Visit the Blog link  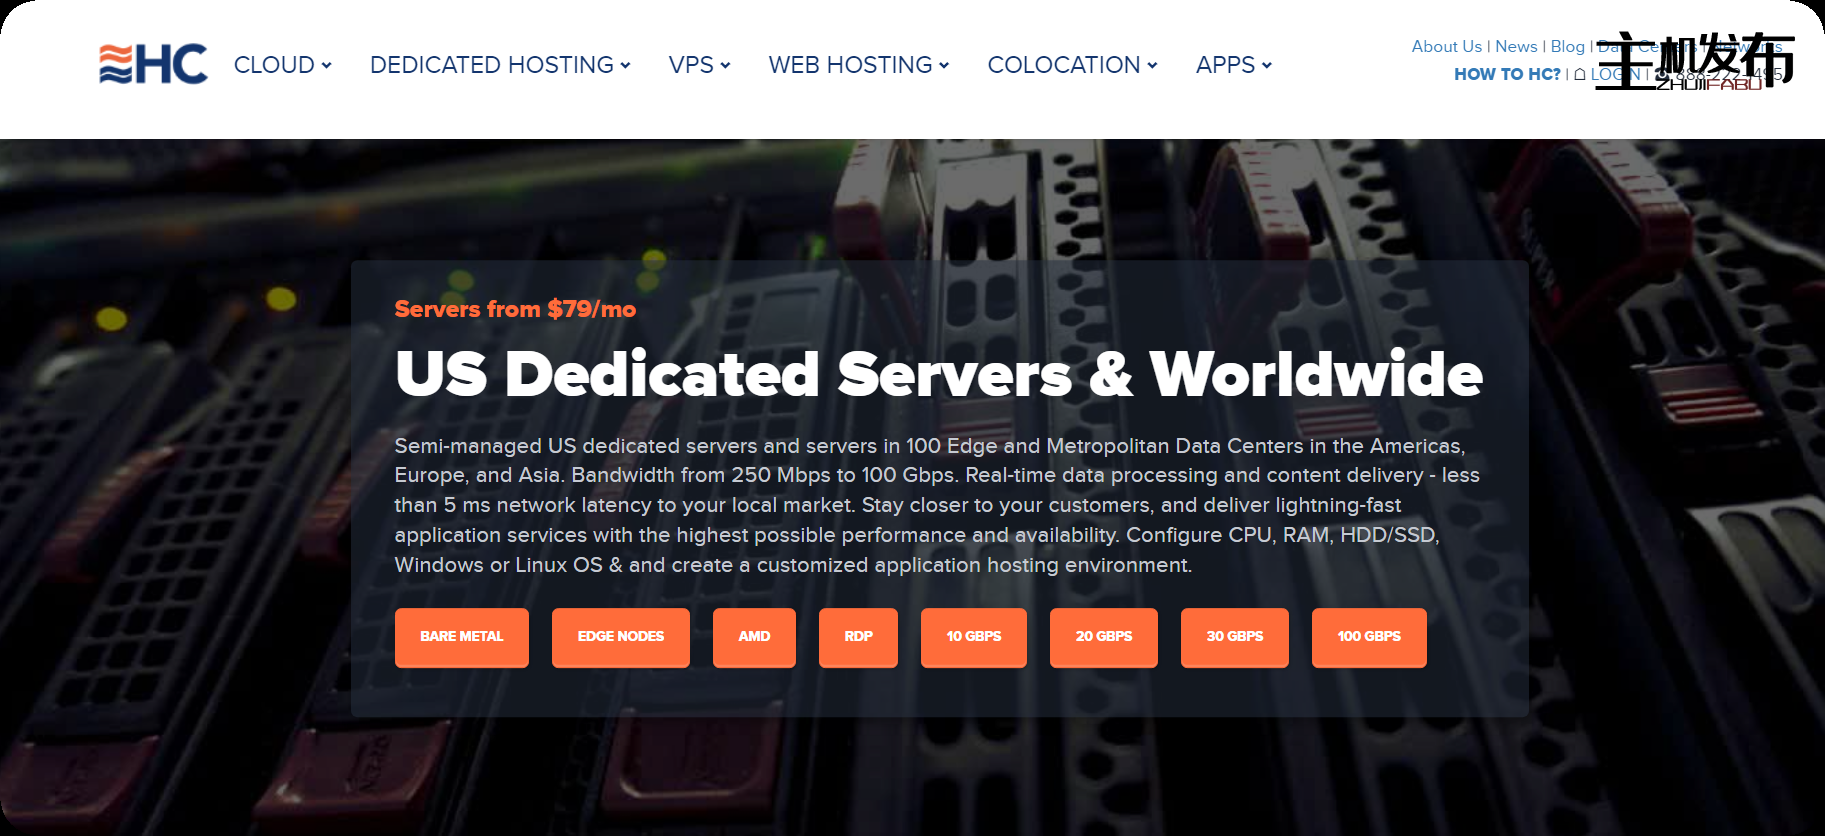pyautogui.click(x=1567, y=47)
